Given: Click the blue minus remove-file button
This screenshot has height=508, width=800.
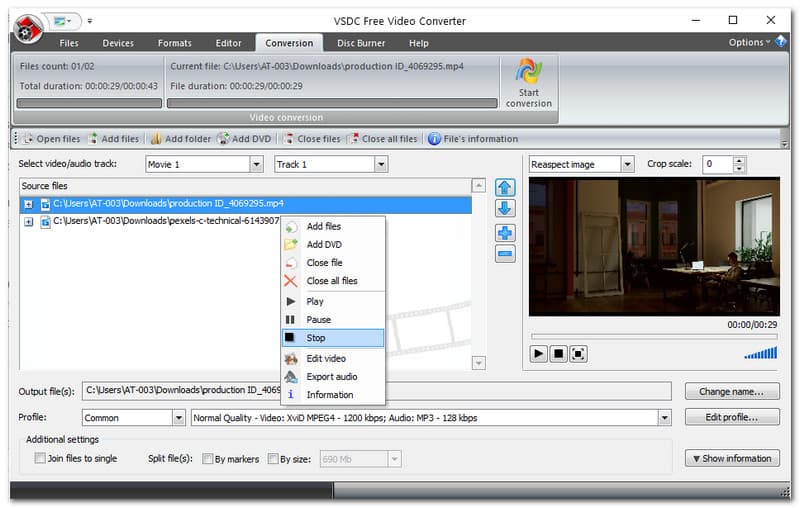Looking at the screenshot, I should point(505,254).
